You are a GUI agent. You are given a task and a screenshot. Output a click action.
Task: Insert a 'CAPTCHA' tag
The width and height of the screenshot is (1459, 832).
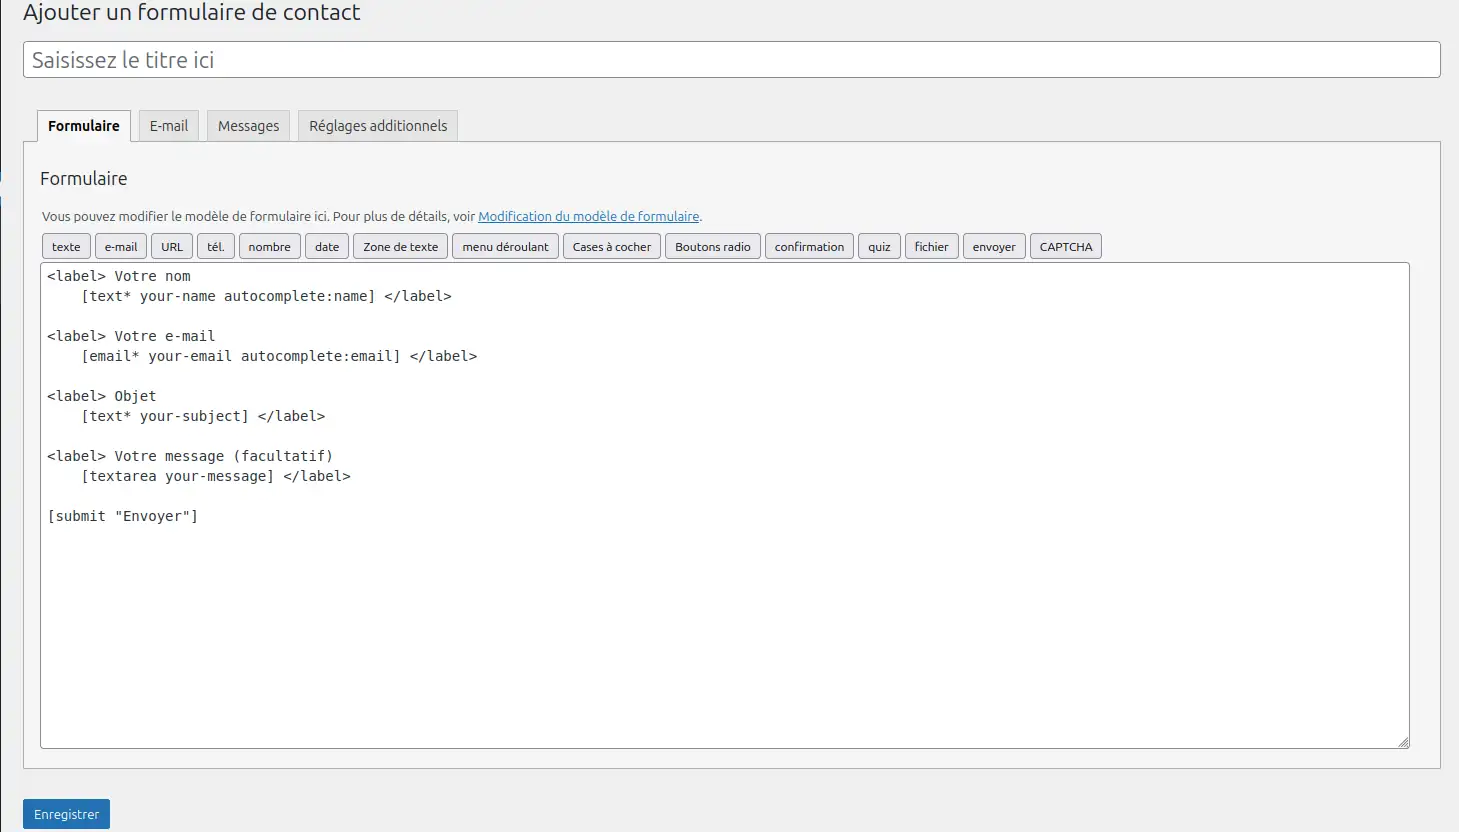(x=1066, y=247)
